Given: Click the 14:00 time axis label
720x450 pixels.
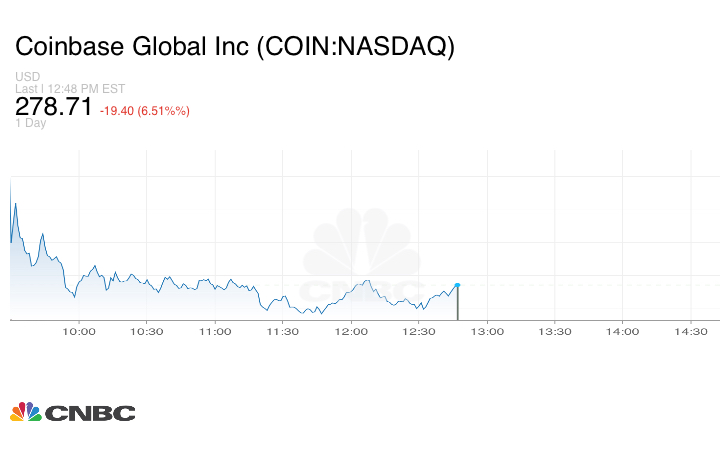Looking at the screenshot, I should click(623, 332).
